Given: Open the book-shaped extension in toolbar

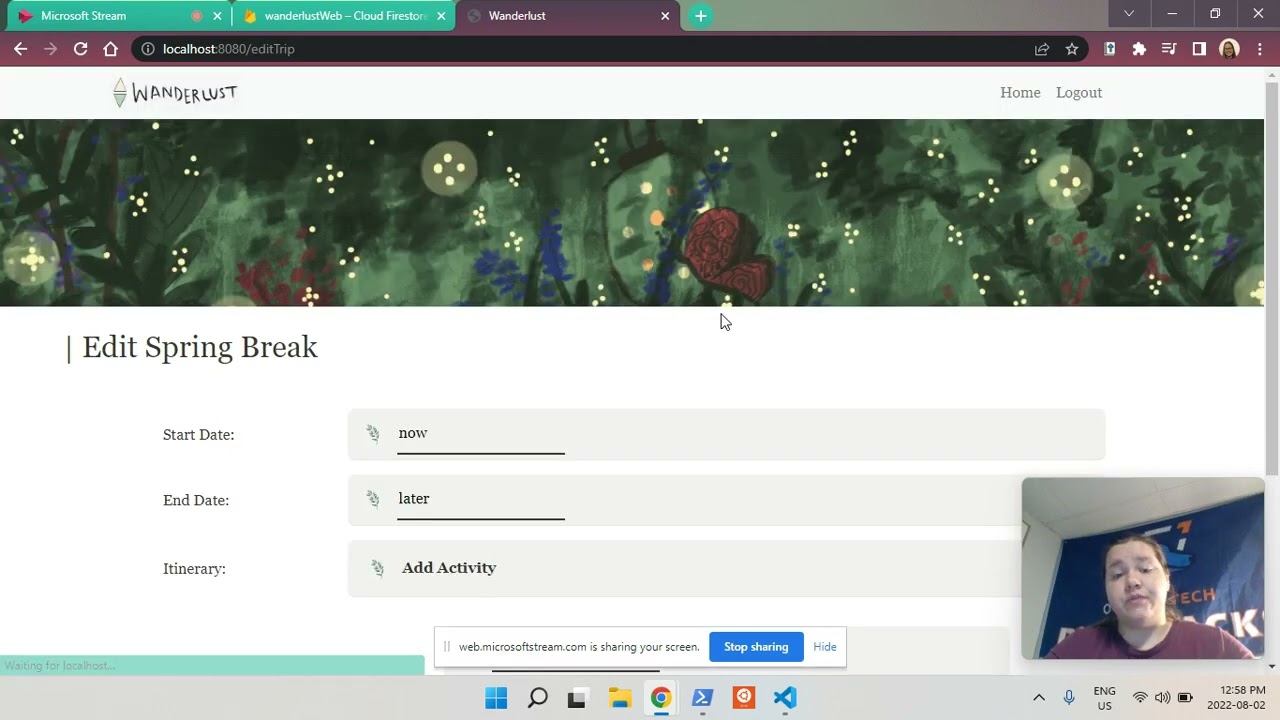Looking at the screenshot, I should coord(1110,49).
